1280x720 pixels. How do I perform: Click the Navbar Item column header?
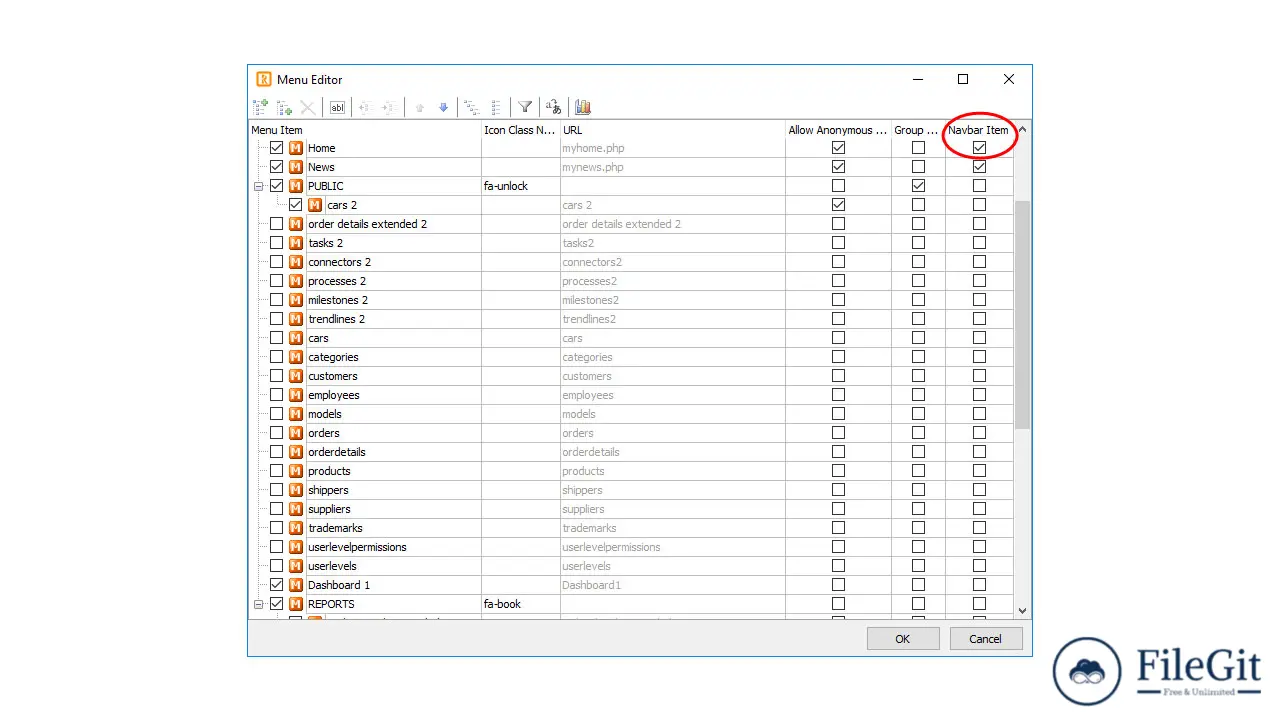point(979,130)
